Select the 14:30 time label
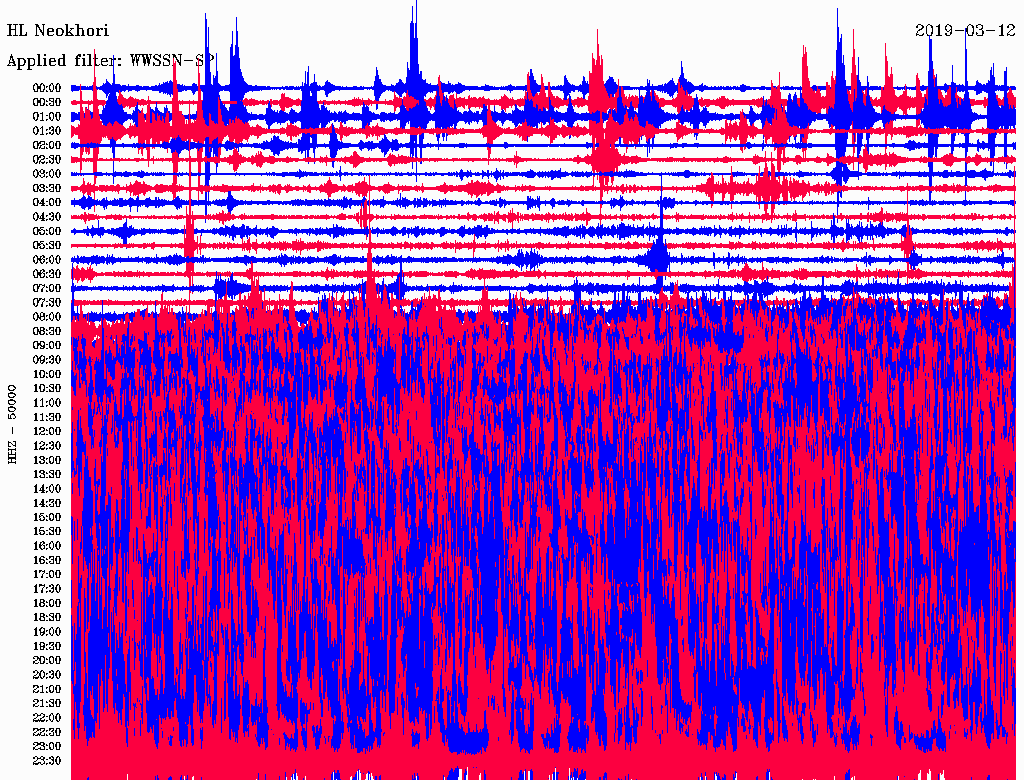Image resolution: width=1024 pixels, height=780 pixels. (x=47, y=503)
